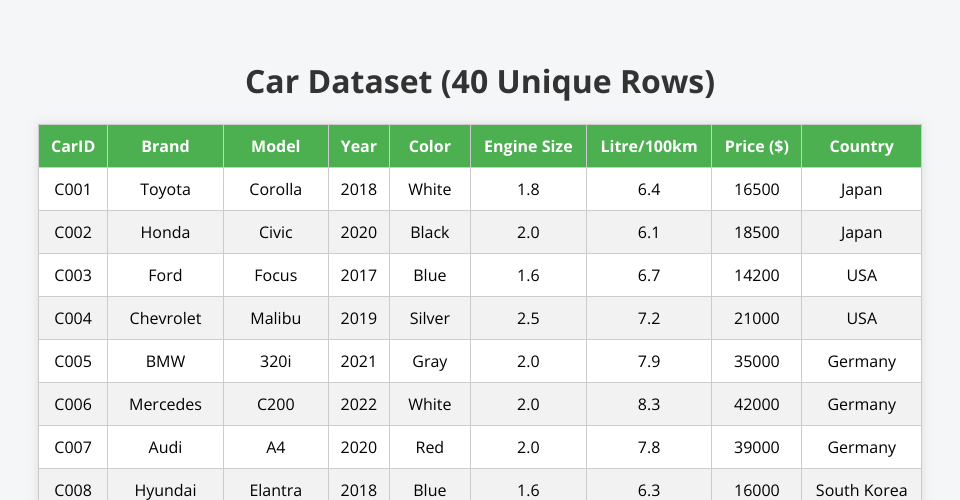This screenshot has height=500, width=960.
Task: Click the Chevrolet brand cell
Action: pyautogui.click(x=165, y=318)
